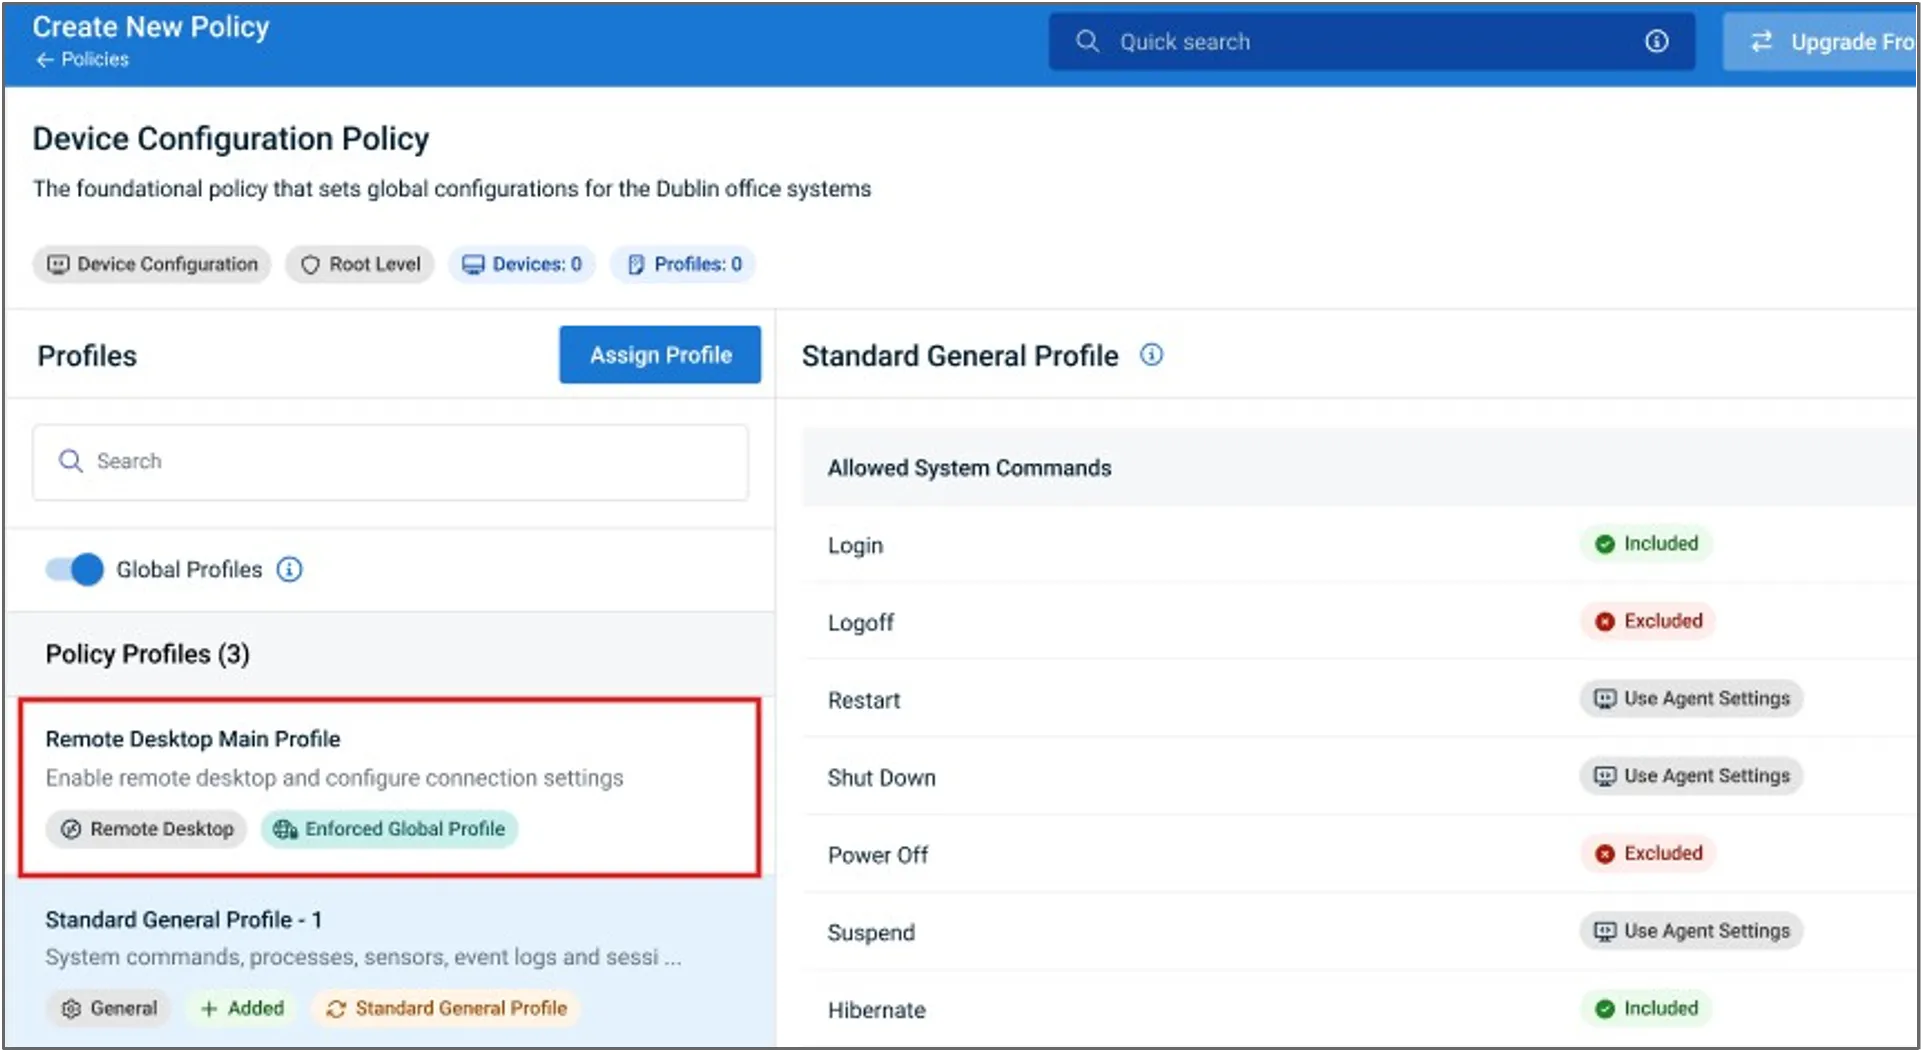Click the Excluded status for Power Off

coord(1649,853)
